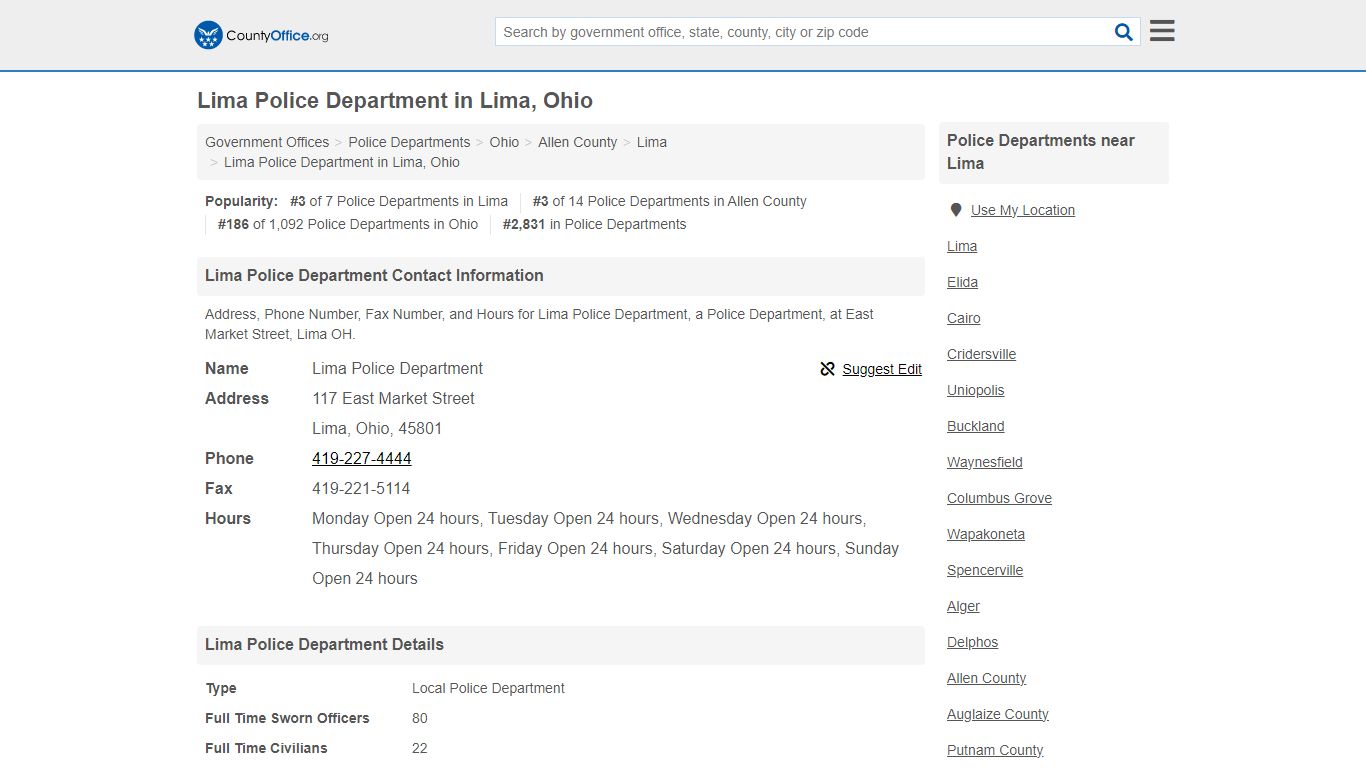Open the Elida sidebar link
Viewport: 1366px width, 768px height.
[963, 282]
